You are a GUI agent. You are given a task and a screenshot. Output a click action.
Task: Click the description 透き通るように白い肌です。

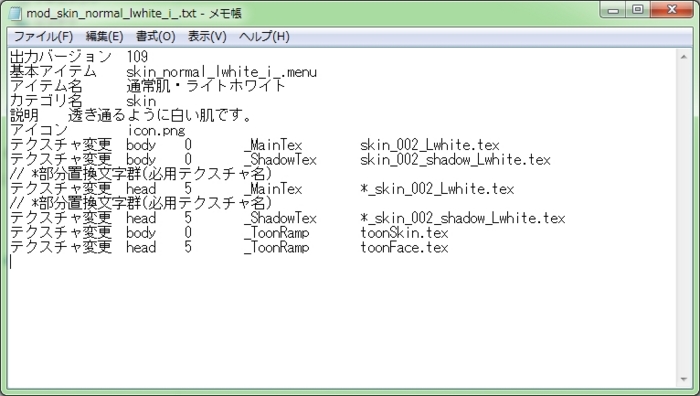161,116
